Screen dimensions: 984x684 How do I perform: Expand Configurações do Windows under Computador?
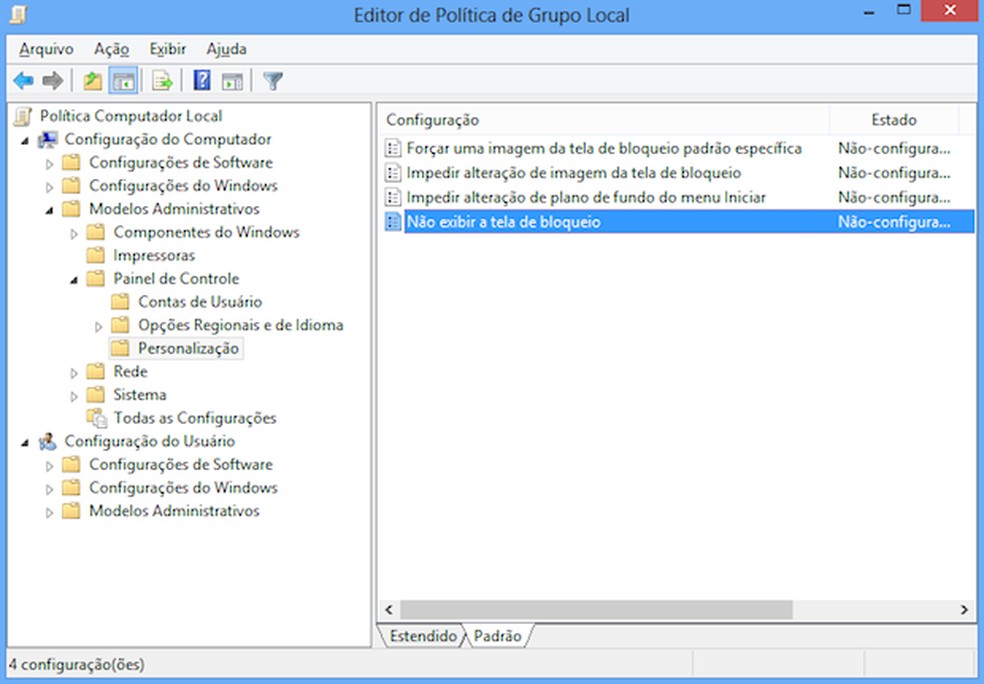(x=50, y=187)
